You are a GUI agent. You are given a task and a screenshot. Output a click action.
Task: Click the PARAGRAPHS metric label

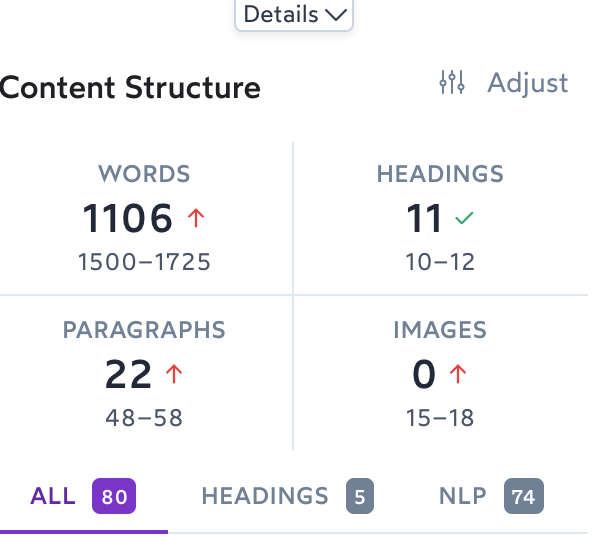(x=144, y=330)
